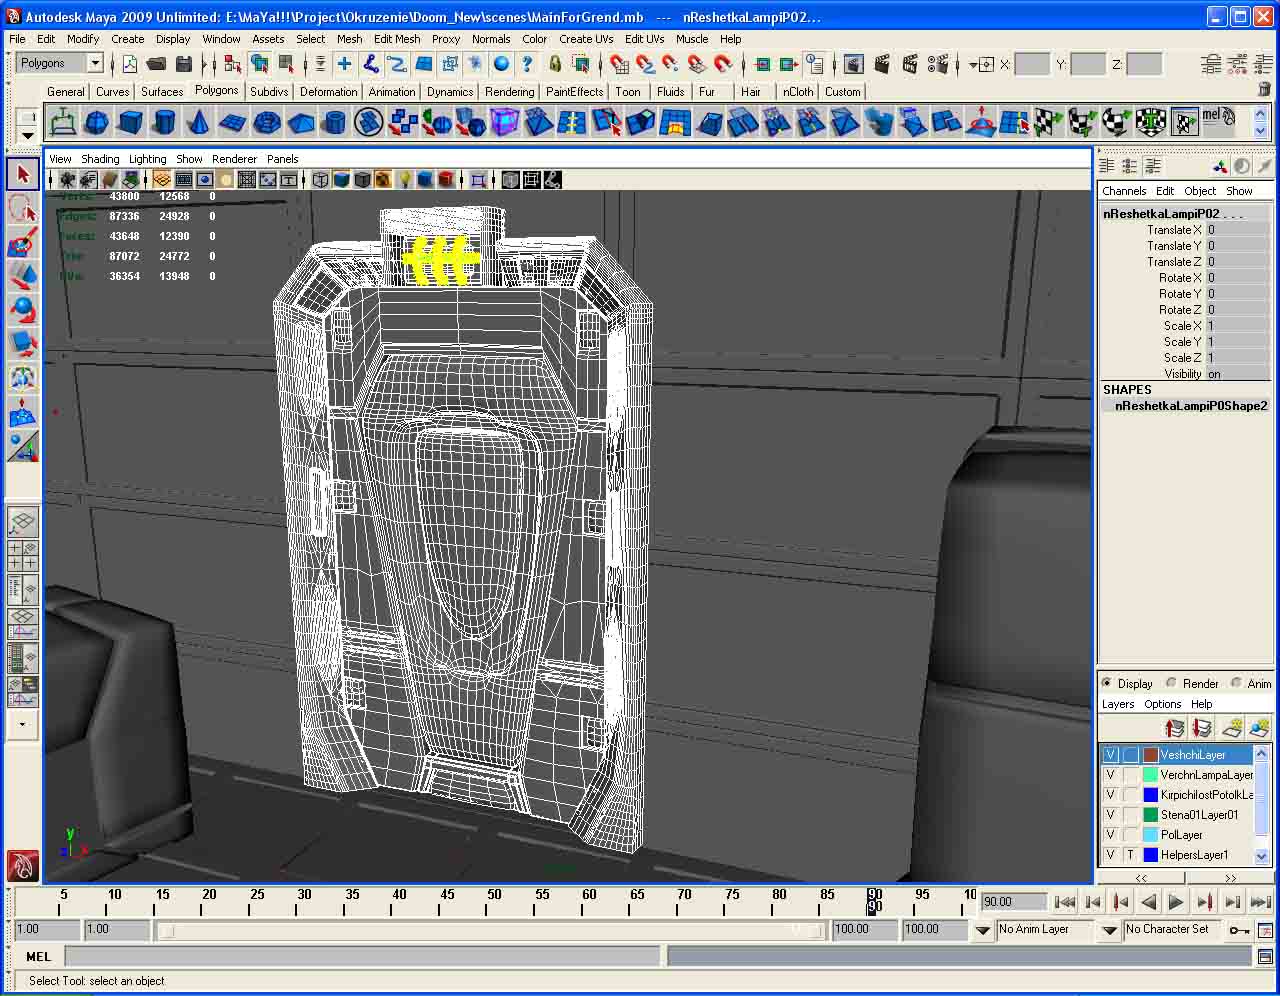Toggle the viewport light bulb lighting icon
This screenshot has height=996, width=1280.
point(405,180)
